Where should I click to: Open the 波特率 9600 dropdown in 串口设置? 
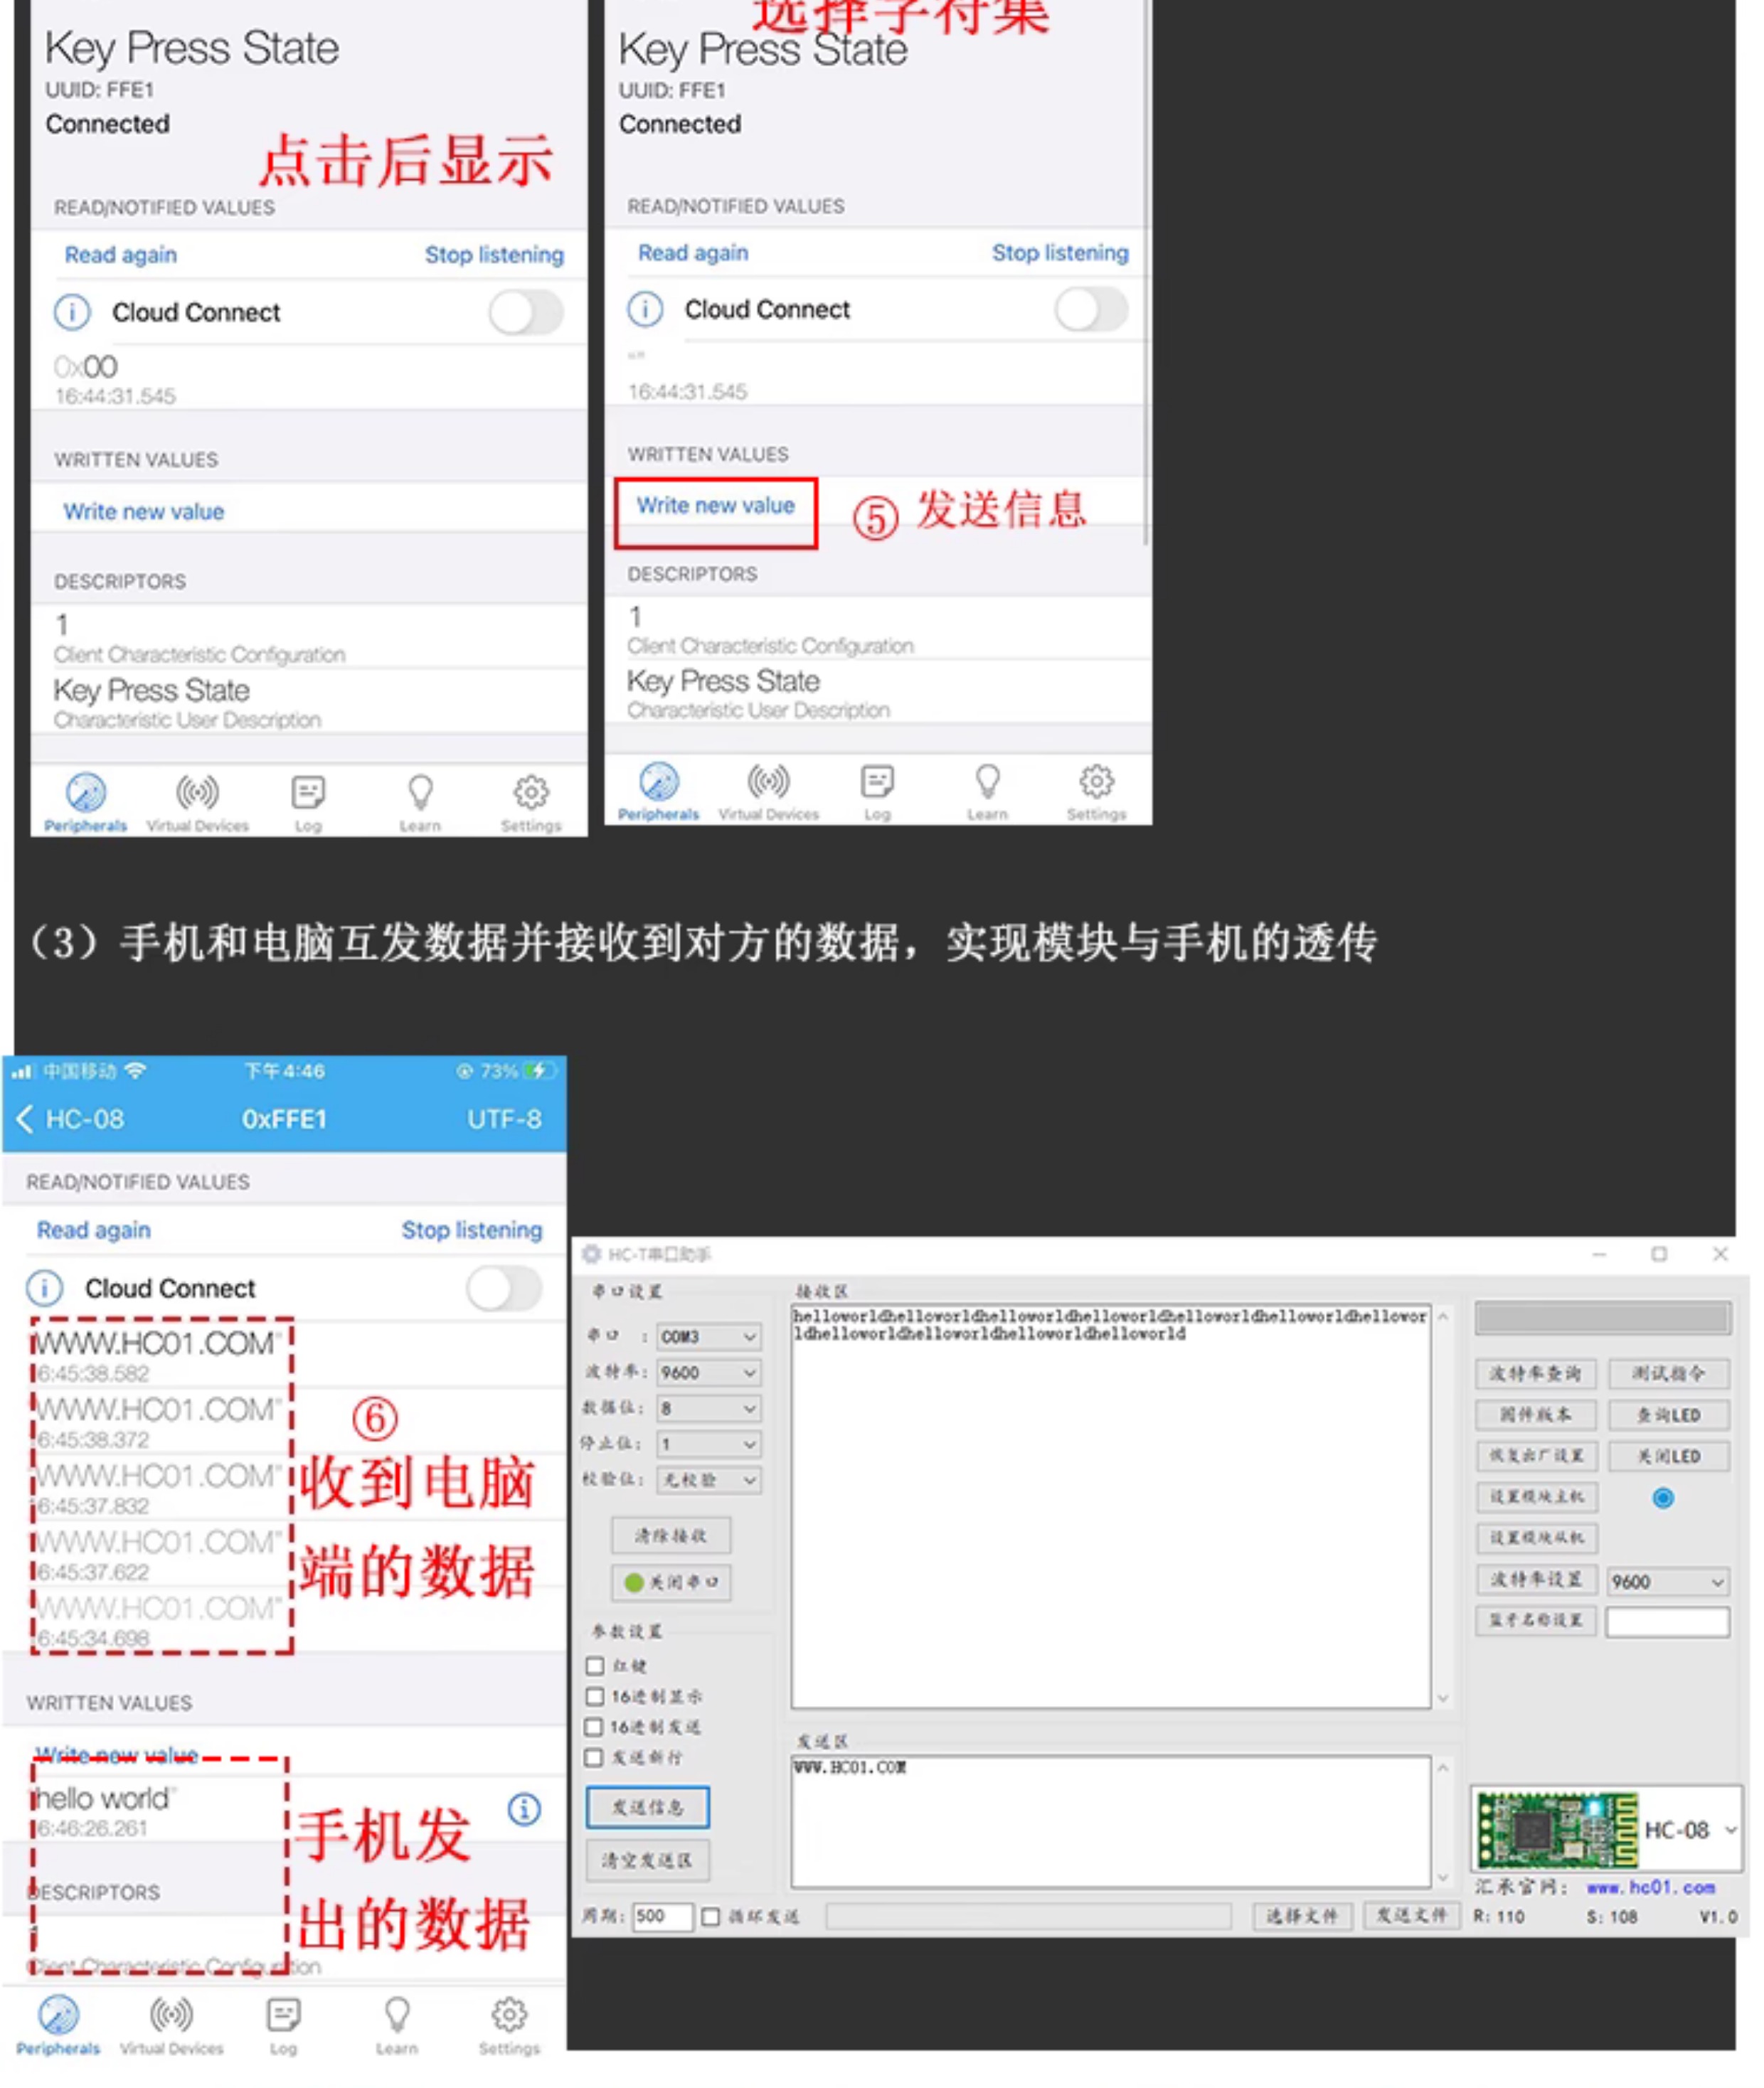[x=709, y=1372]
